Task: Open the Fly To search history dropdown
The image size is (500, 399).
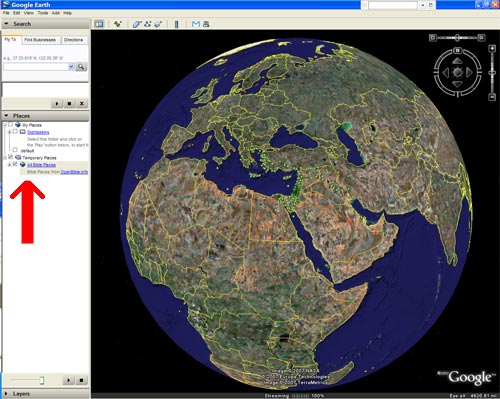Action: pyautogui.click(x=71, y=67)
